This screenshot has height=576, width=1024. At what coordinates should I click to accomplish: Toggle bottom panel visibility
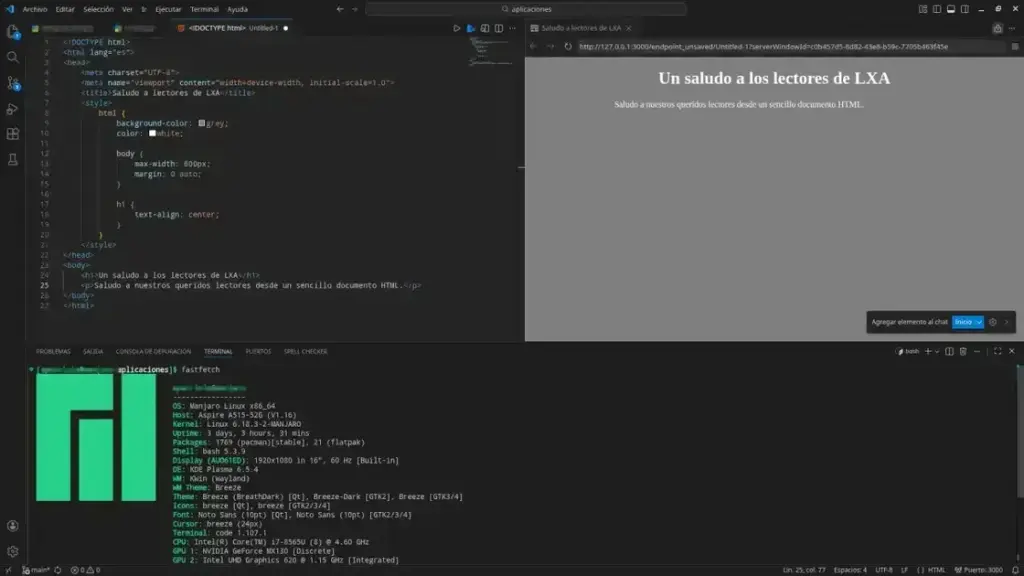pyautogui.click(x=951, y=9)
